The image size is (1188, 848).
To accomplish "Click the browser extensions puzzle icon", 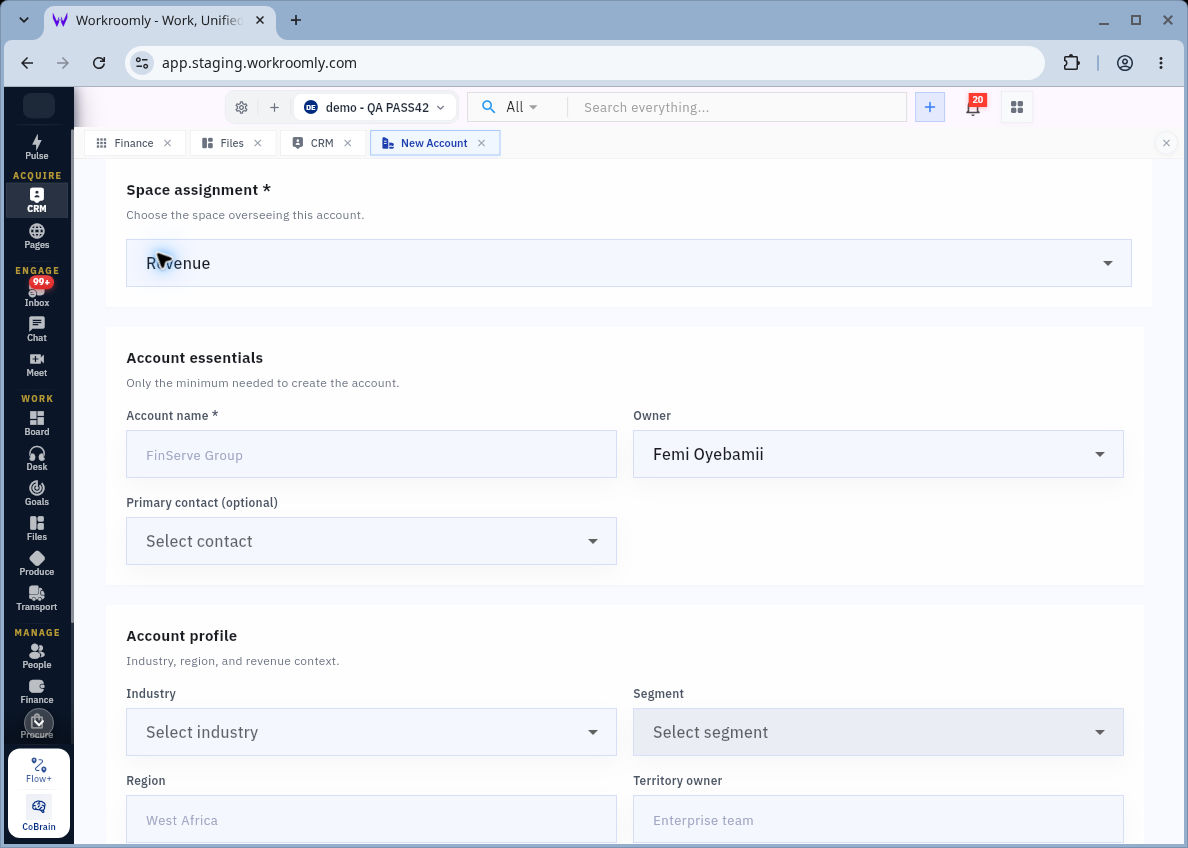I will pyautogui.click(x=1071, y=63).
